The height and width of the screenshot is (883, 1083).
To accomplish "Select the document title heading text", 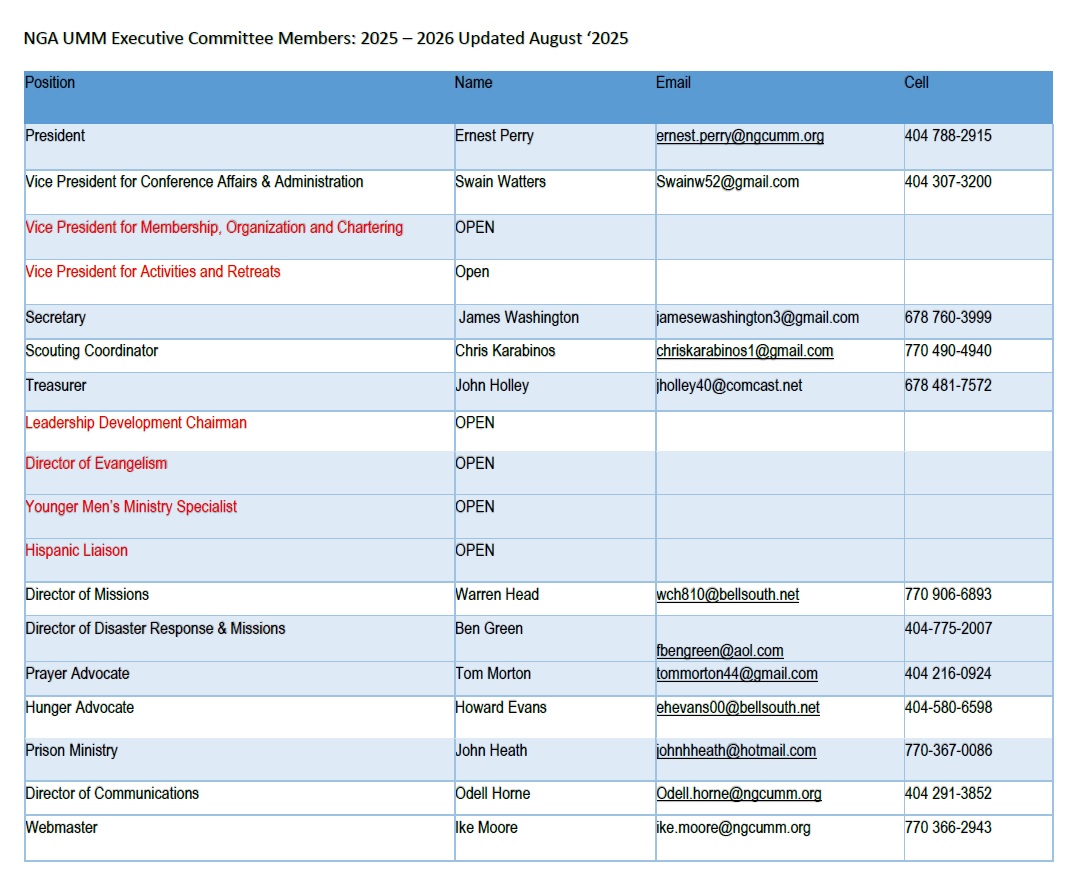I will [326, 39].
